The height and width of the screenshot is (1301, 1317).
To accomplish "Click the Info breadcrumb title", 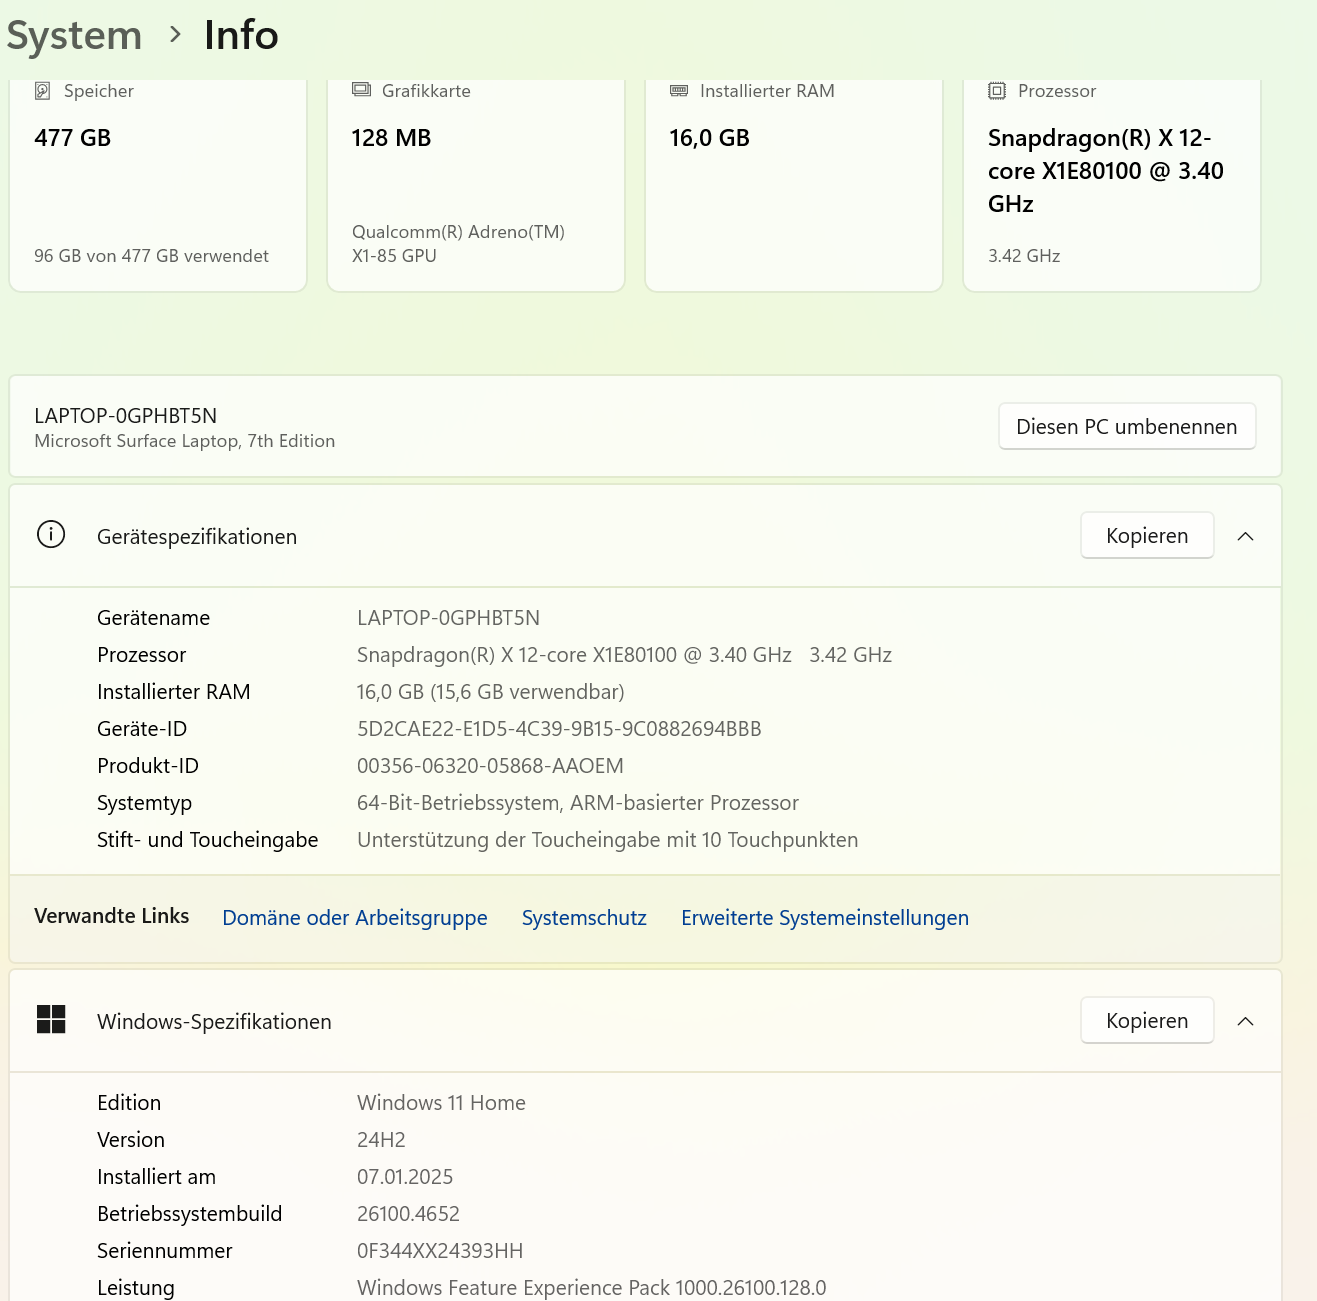I will [241, 35].
